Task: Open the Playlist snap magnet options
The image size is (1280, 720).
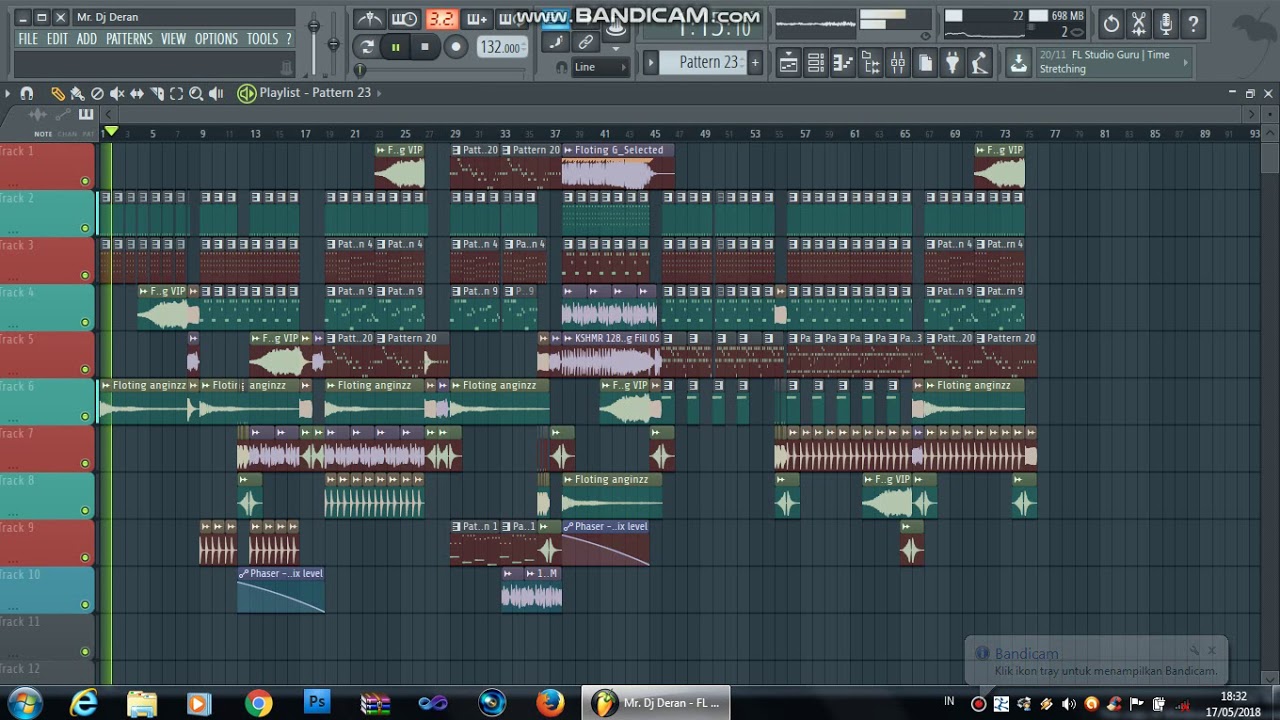Action: (x=27, y=93)
